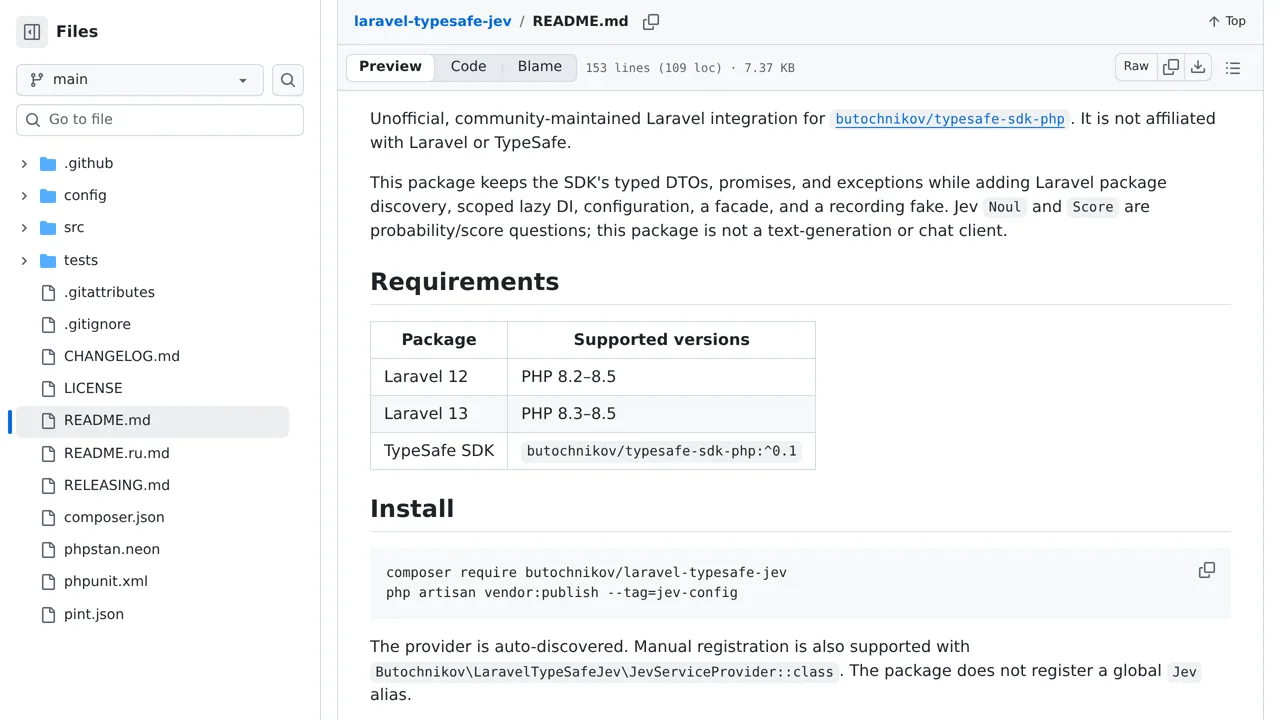
Task: Click the .github folder icon
Action: coord(48,164)
